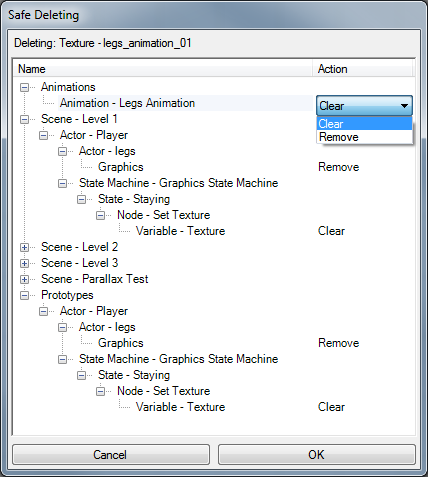Image resolution: width=428 pixels, height=477 pixels.
Task: Expand the Scene - Level 3 node
Action: coord(24,264)
